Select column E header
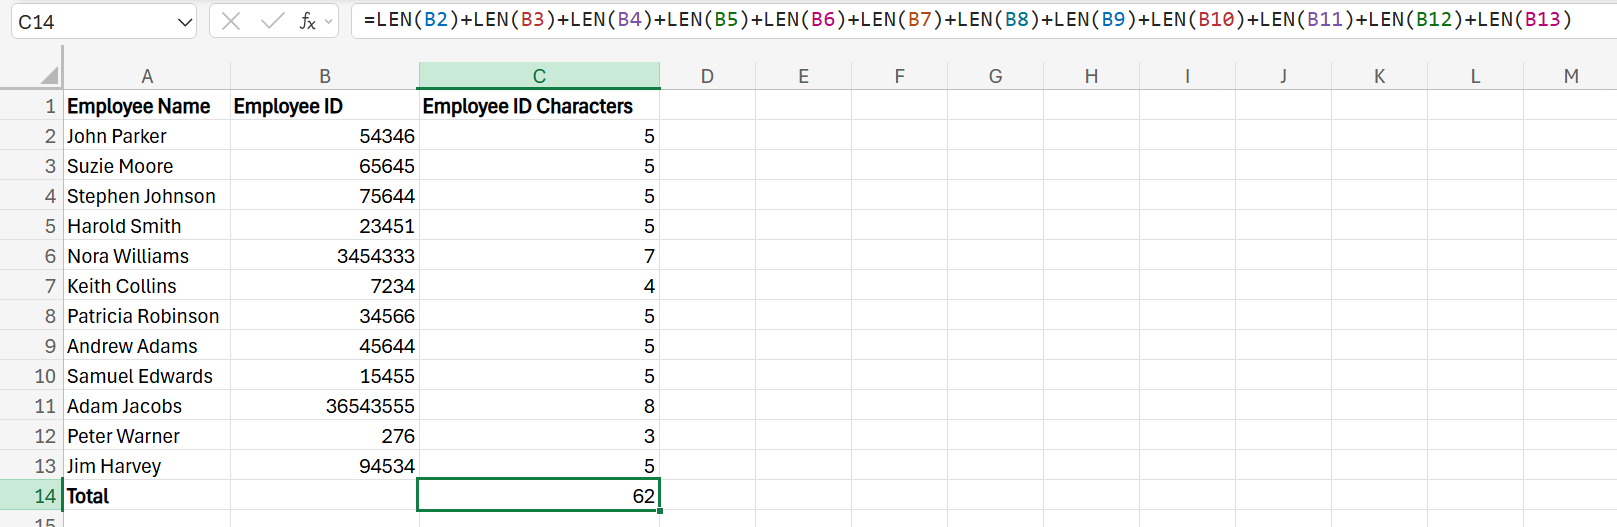Image resolution: width=1617 pixels, height=527 pixels. tap(803, 76)
